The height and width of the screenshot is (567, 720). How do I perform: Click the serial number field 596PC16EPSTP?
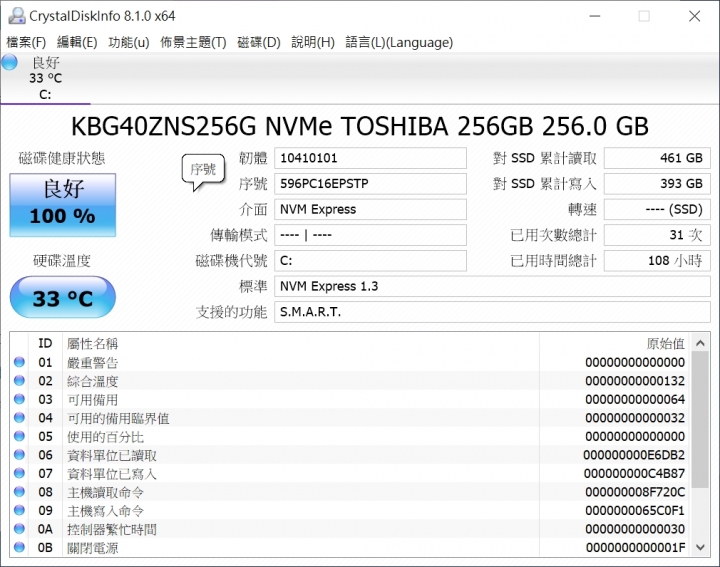(x=370, y=184)
